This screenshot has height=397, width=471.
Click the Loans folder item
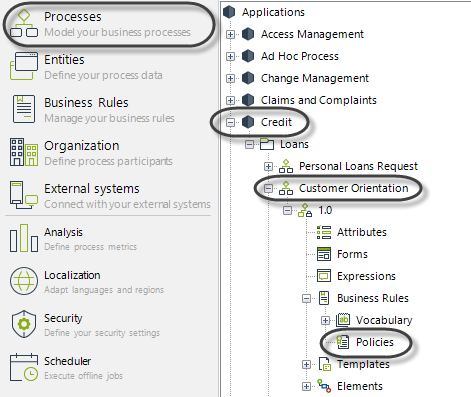[294, 144]
